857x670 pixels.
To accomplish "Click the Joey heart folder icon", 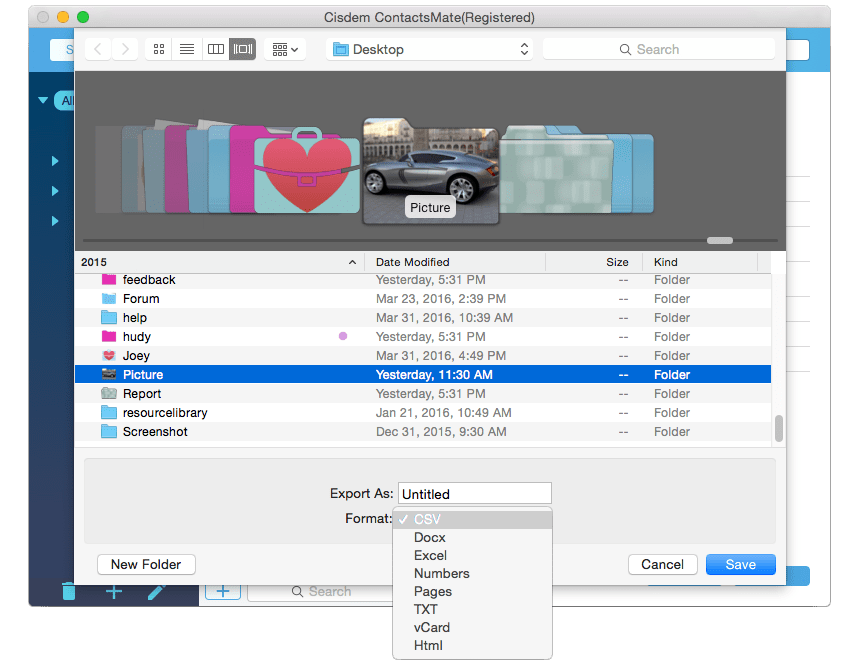I will [x=109, y=355].
